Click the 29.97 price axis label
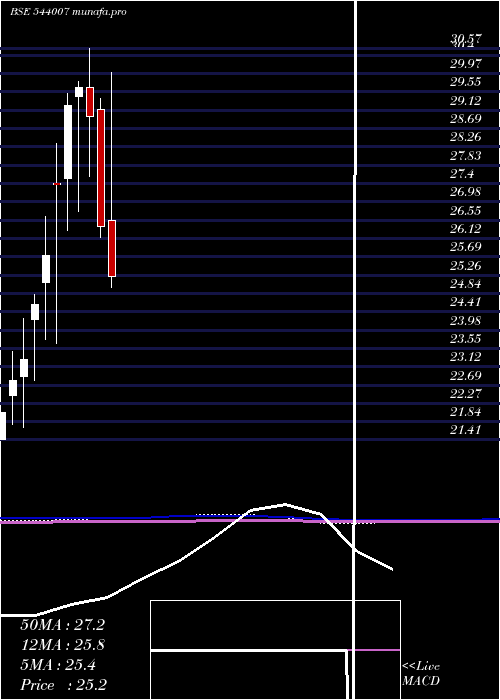 (466, 64)
